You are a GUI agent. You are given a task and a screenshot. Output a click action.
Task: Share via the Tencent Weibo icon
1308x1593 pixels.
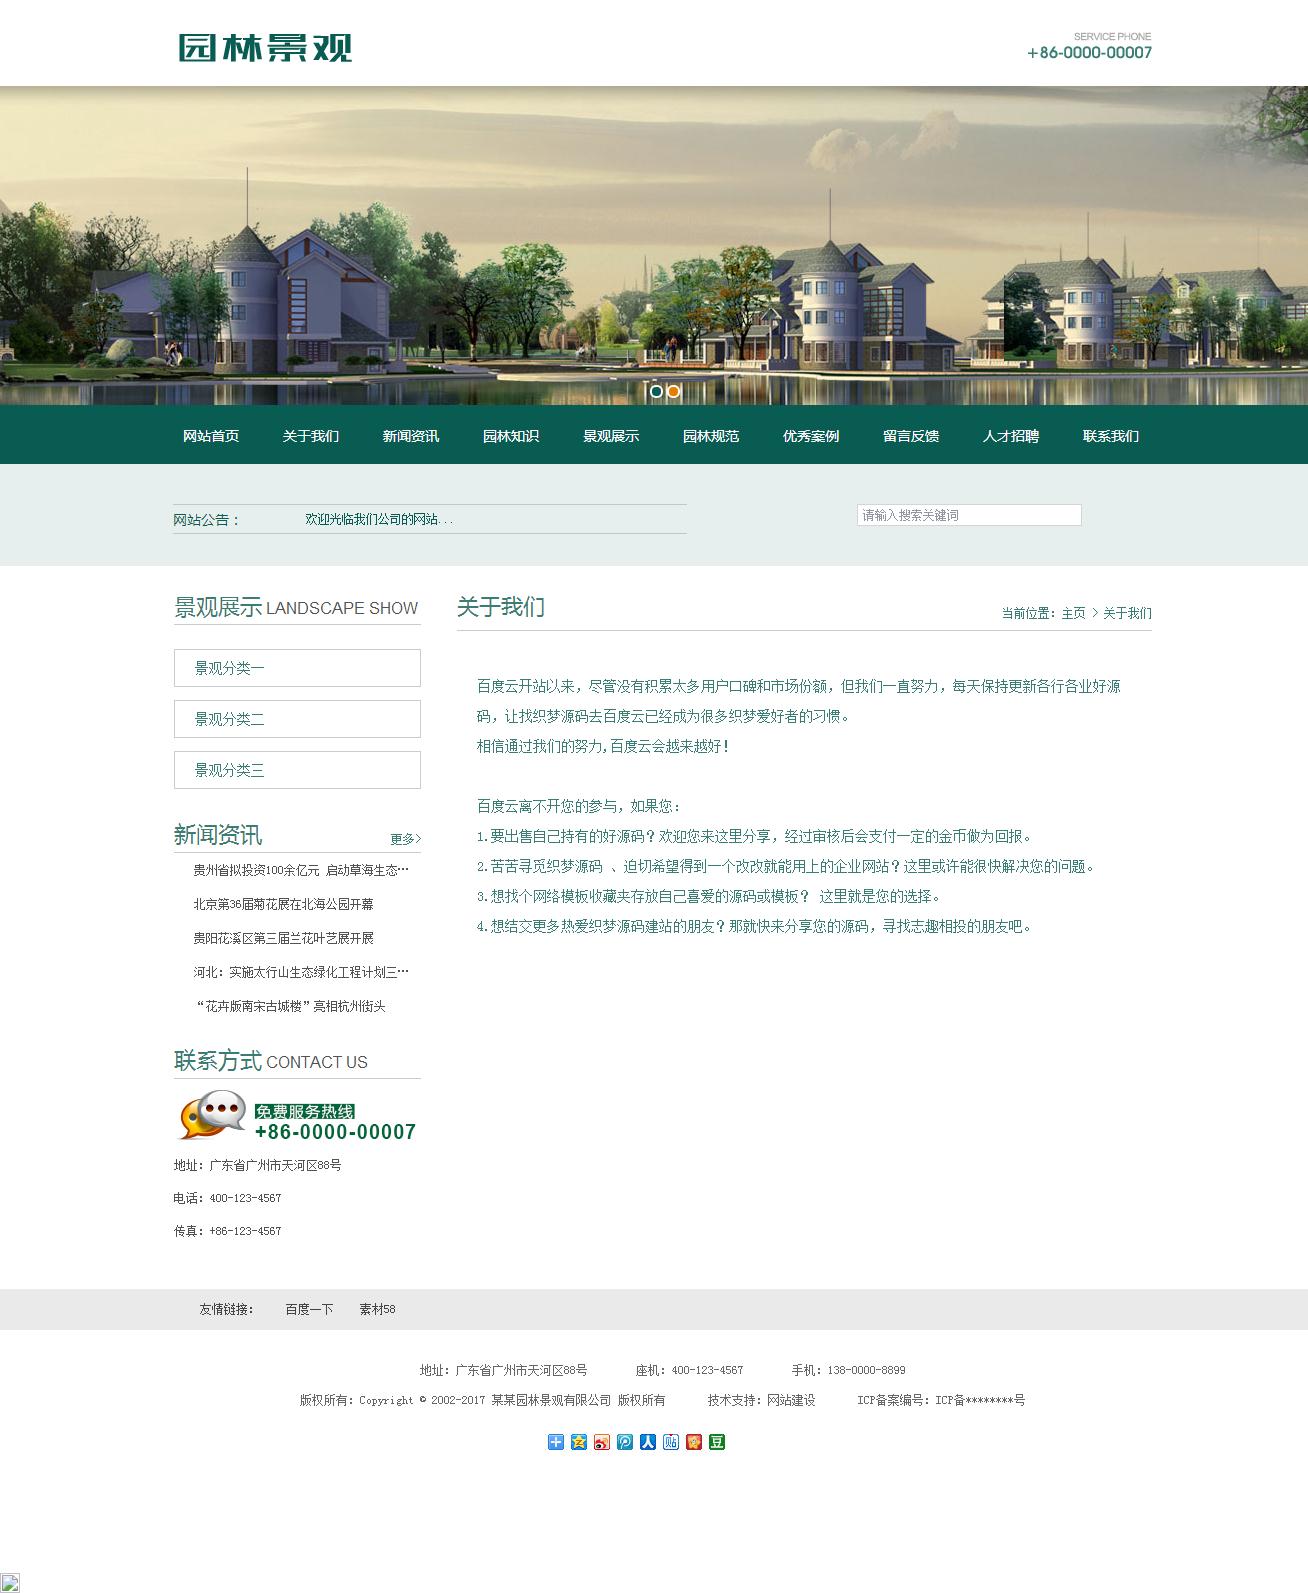pos(625,1442)
